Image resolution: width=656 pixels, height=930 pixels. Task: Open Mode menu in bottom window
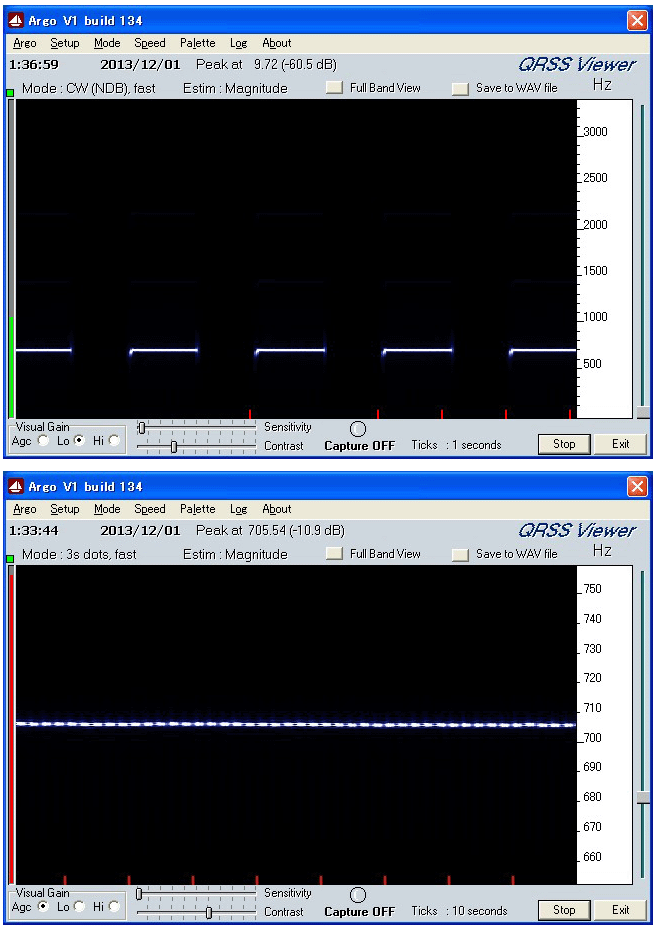[x=107, y=509]
